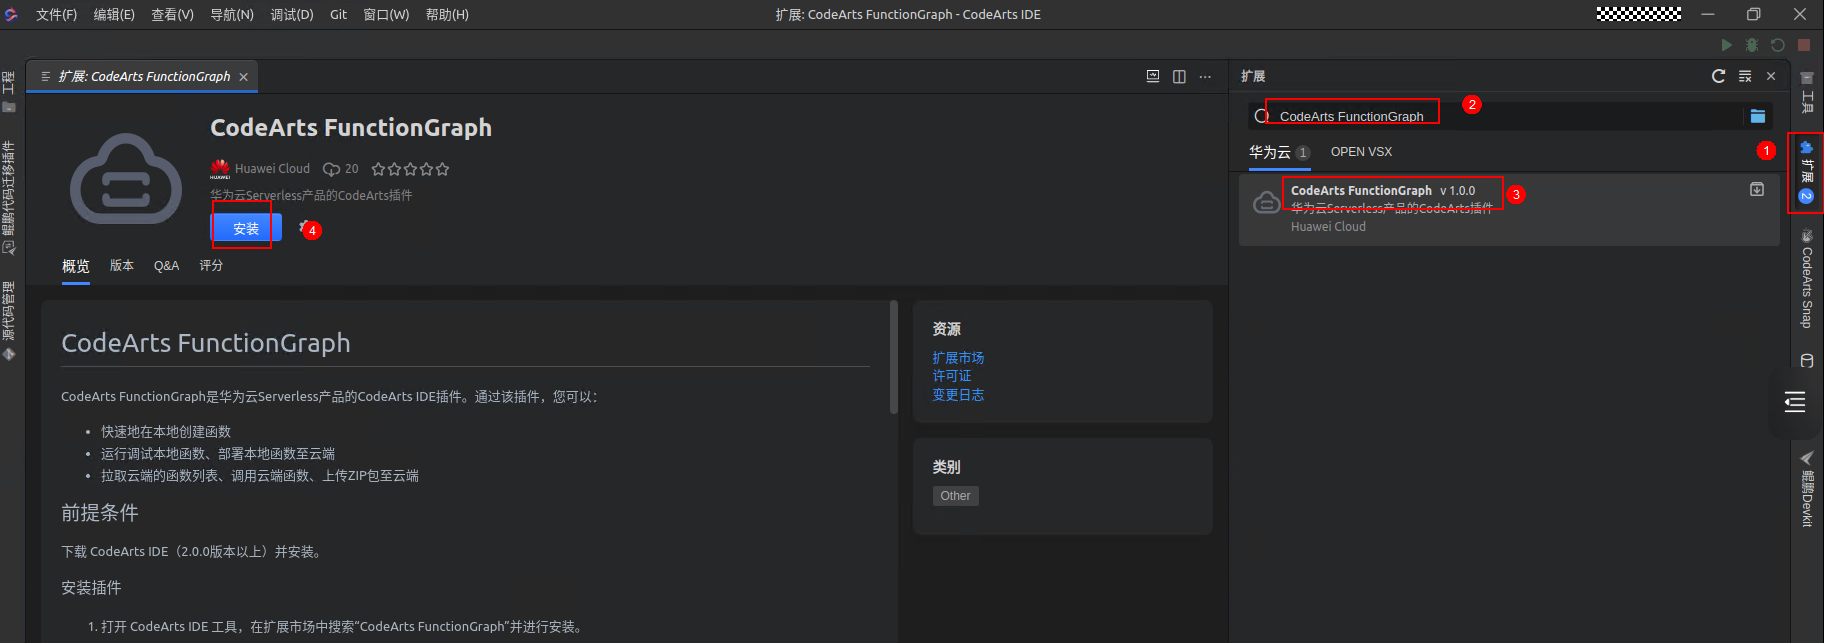The image size is (1824, 643).
Task: Click the 安装插件 heading text
Action: (91, 588)
